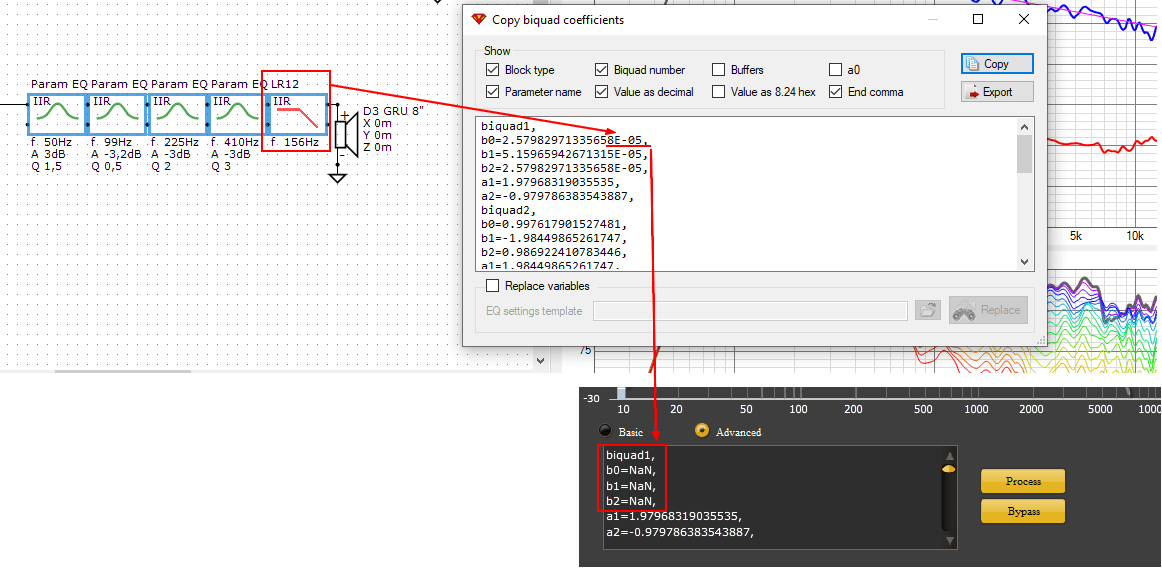The width and height of the screenshot is (1162, 568).
Task: Toggle the Parameter name checkbox
Action: [x=492, y=92]
